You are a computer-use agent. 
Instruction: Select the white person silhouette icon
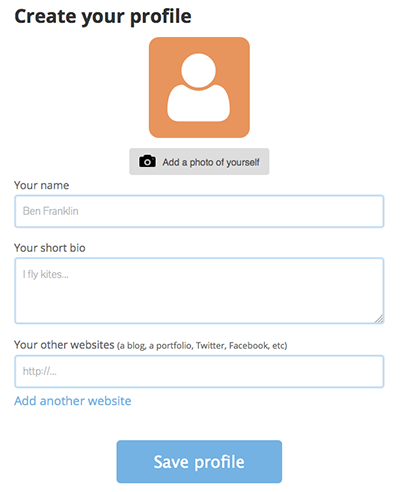coord(199,88)
